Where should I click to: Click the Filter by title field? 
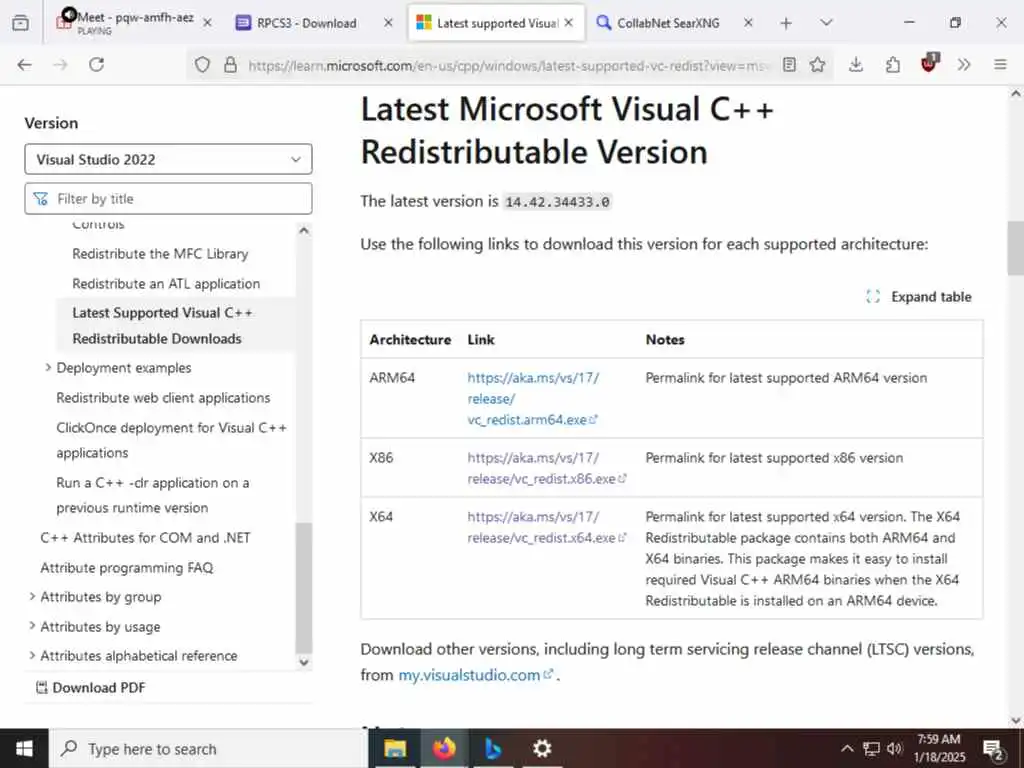[x=168, y=199]
